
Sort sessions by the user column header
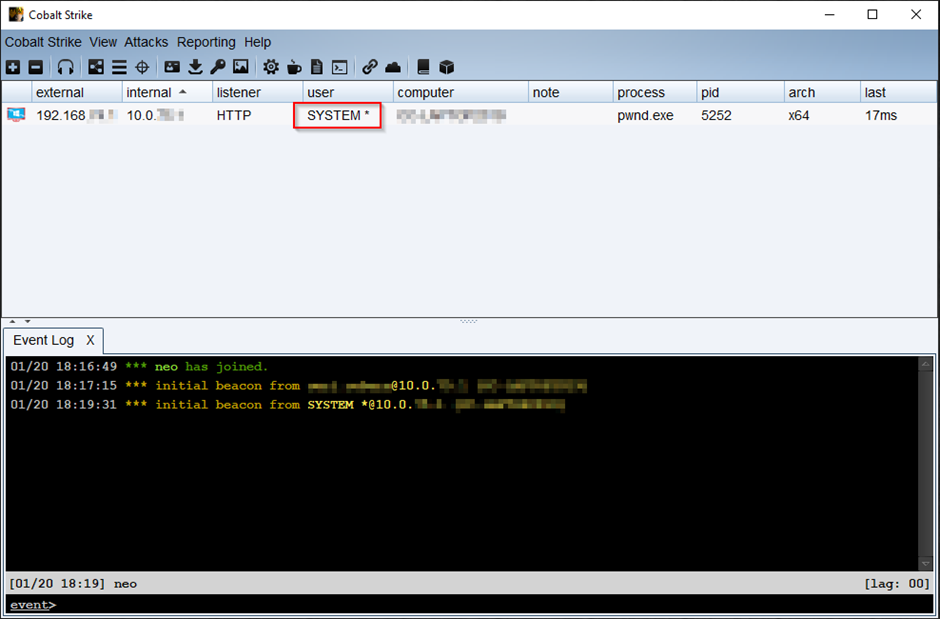click(x=348, y=92)
